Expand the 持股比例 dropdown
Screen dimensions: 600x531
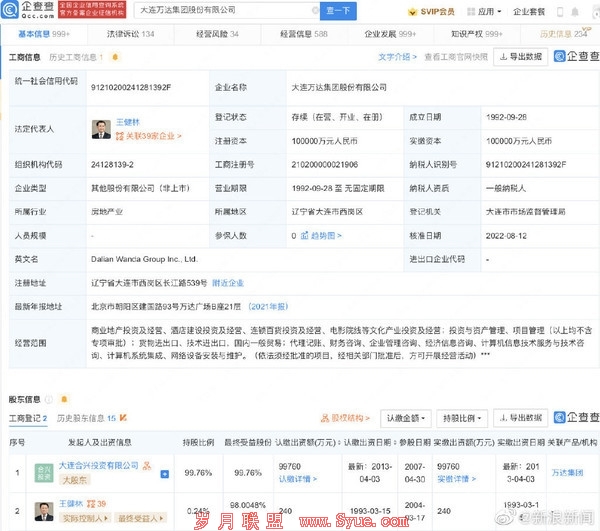point(462,418)
